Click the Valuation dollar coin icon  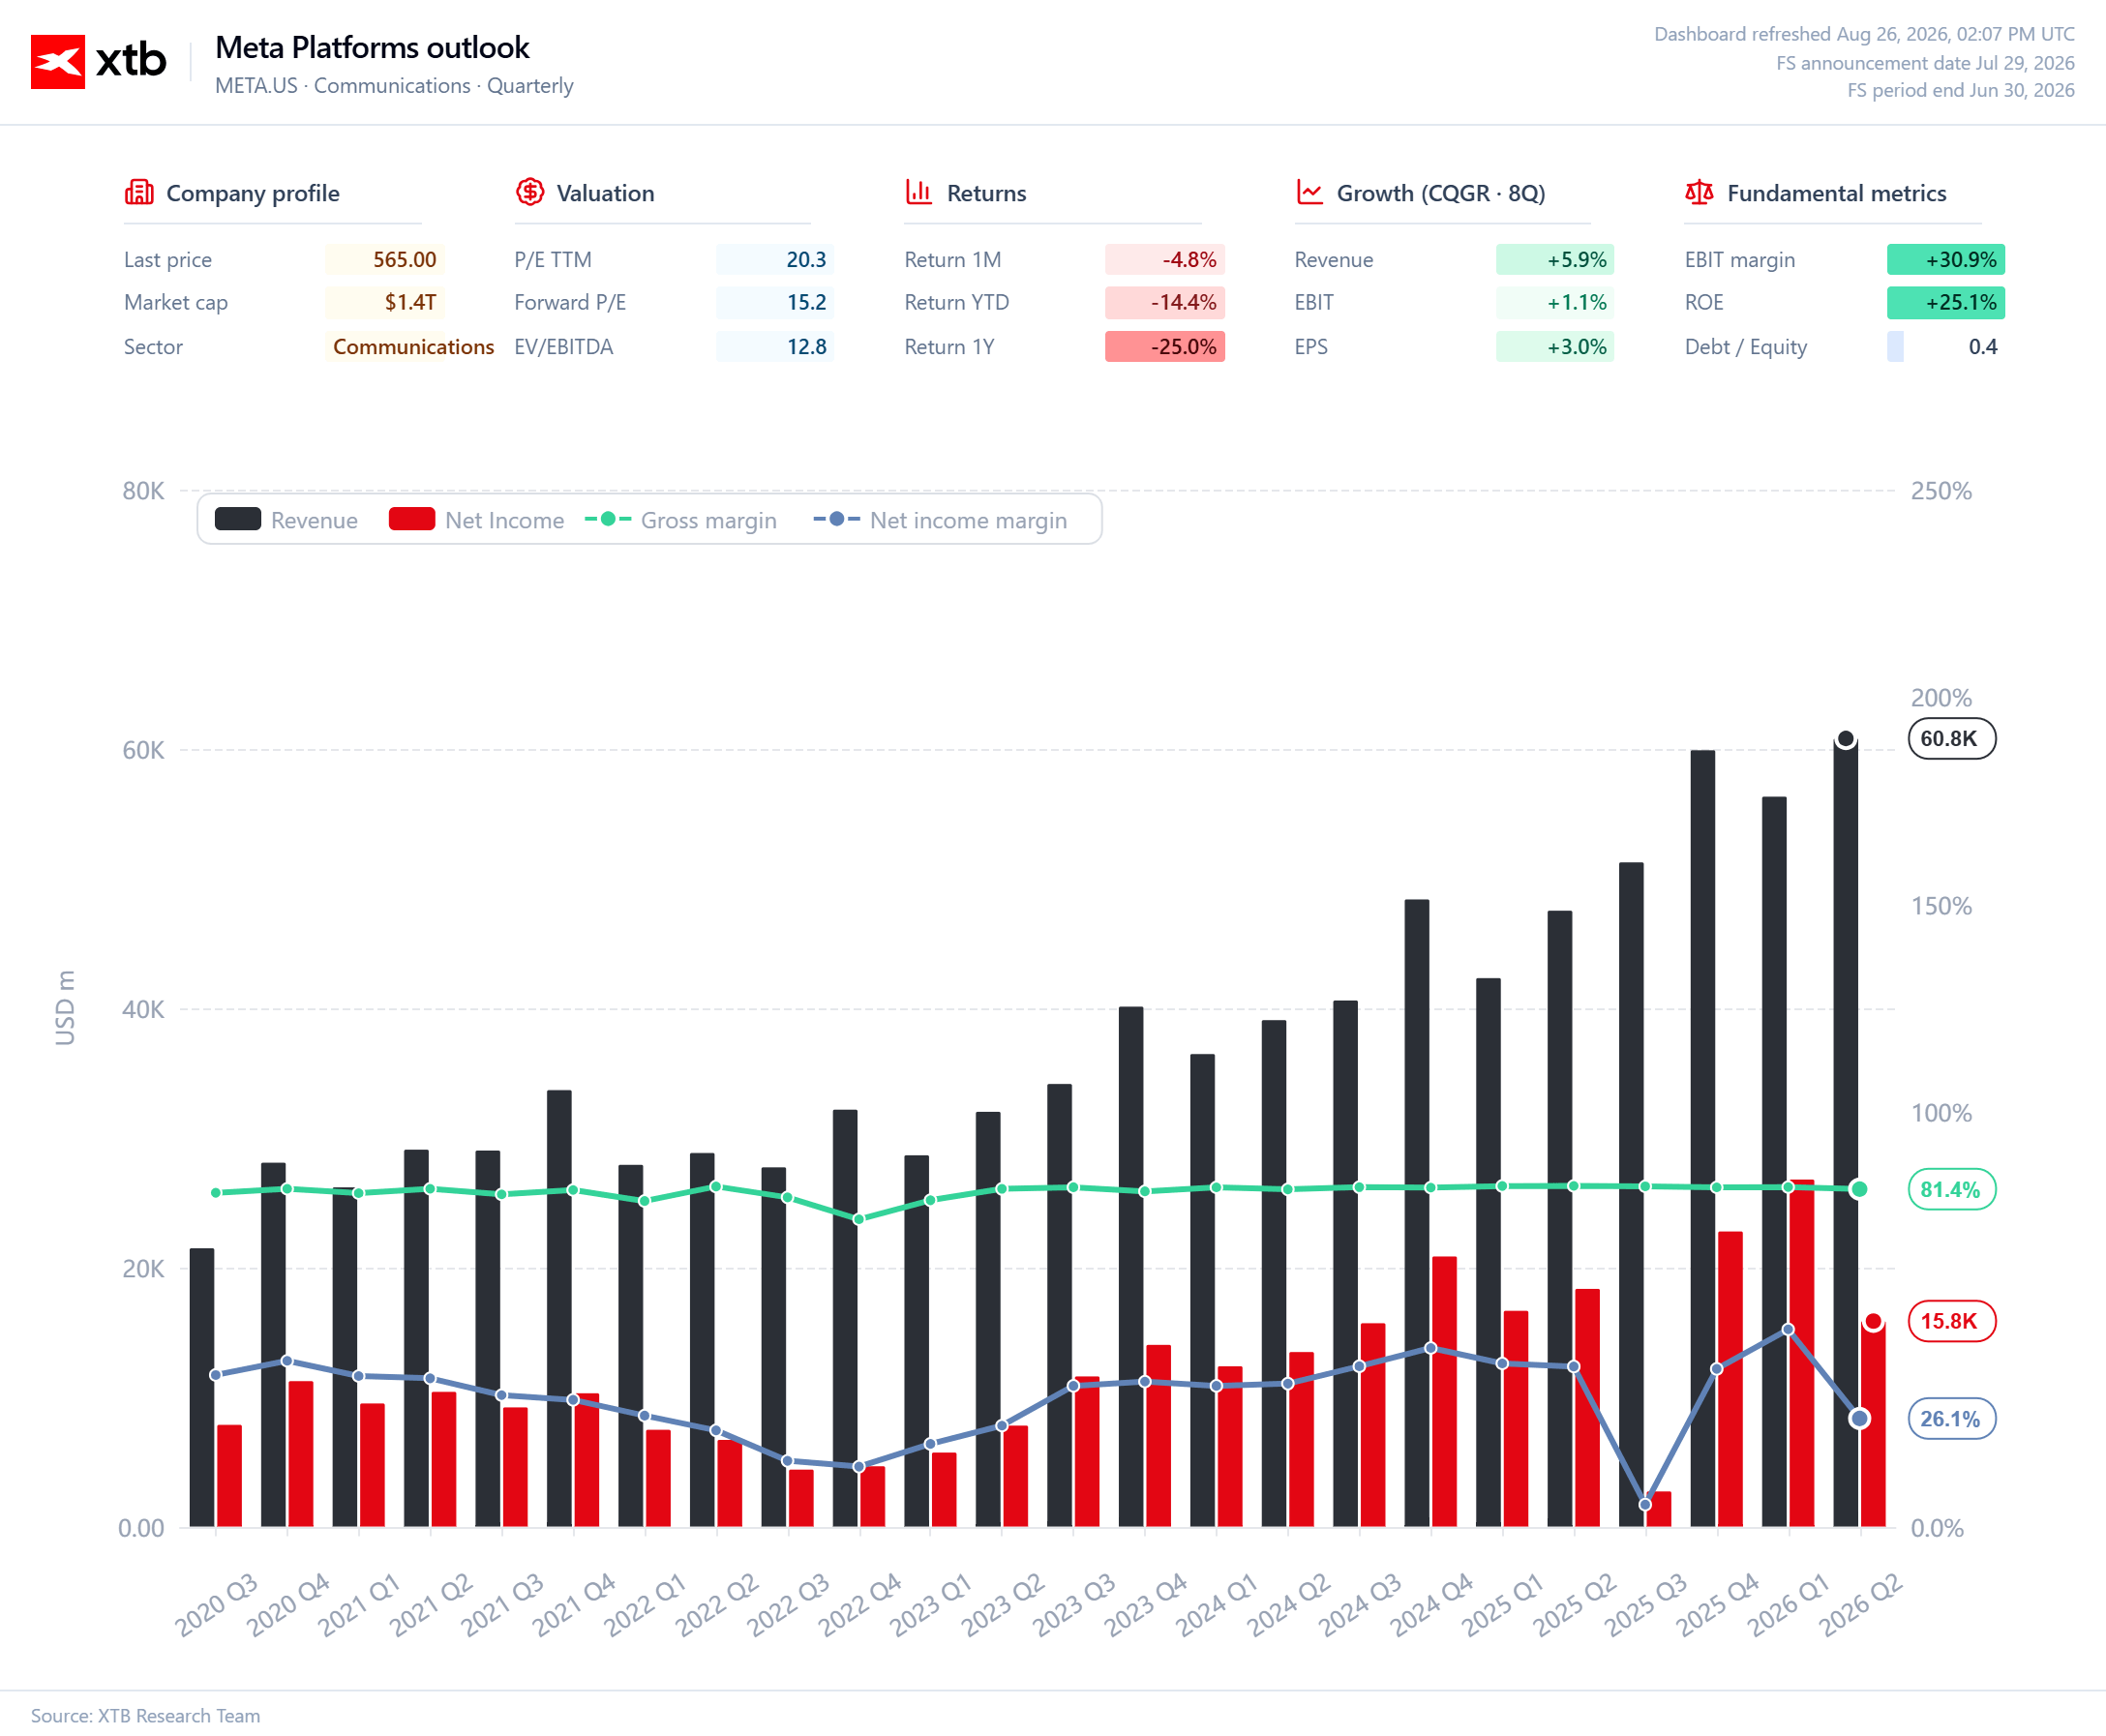tap(530, 192)
